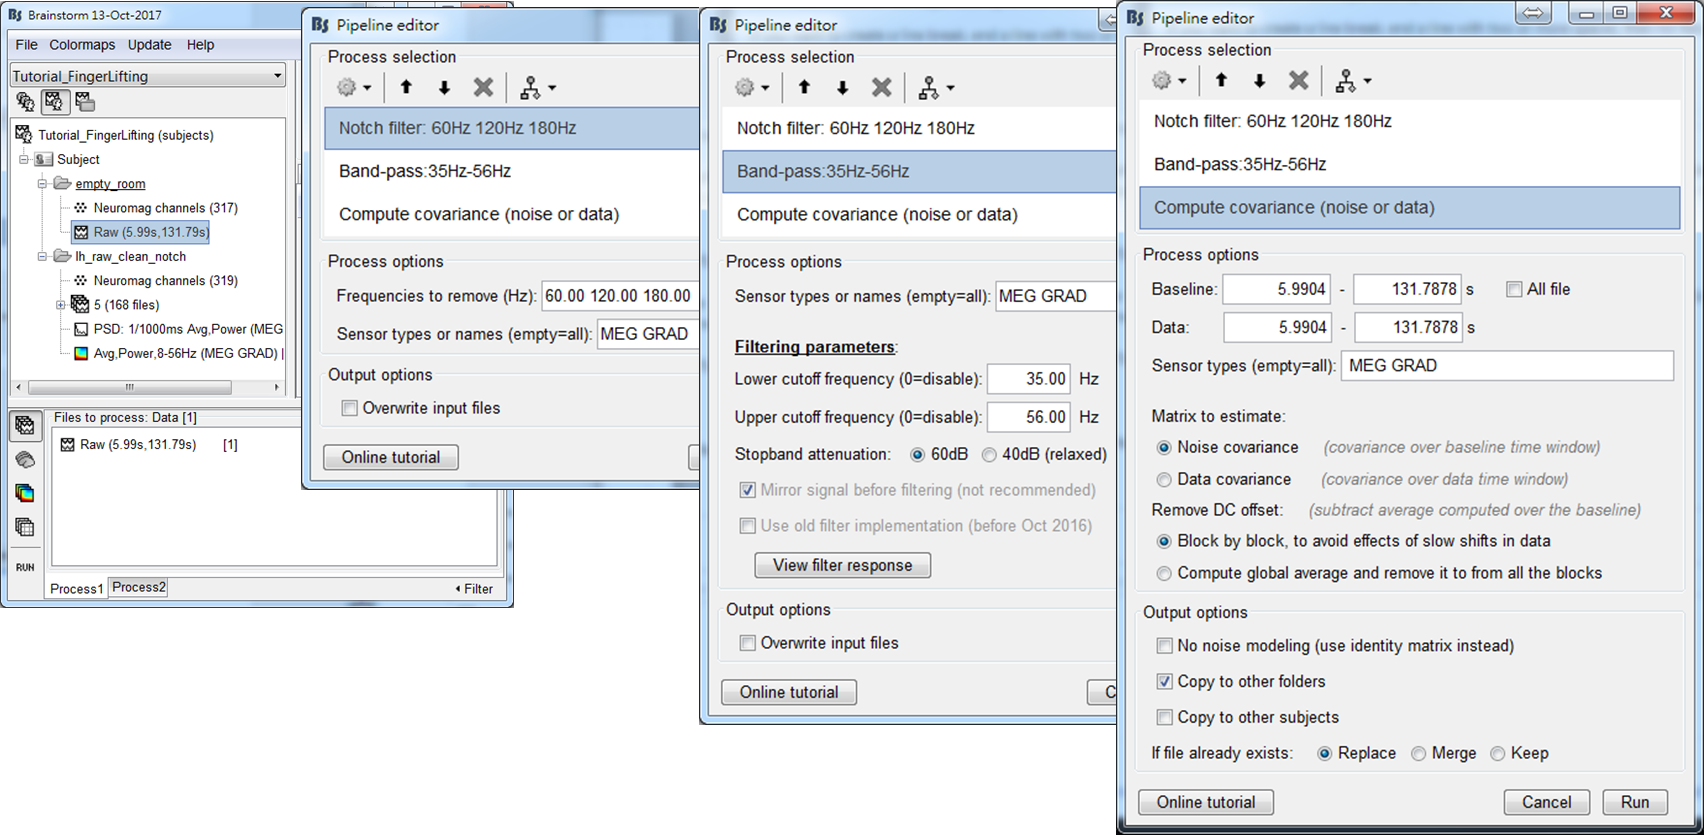The height and width of the screenshot is (835, 1704).
Task: Switch to the Process1 tab
Action: [77, 589]
